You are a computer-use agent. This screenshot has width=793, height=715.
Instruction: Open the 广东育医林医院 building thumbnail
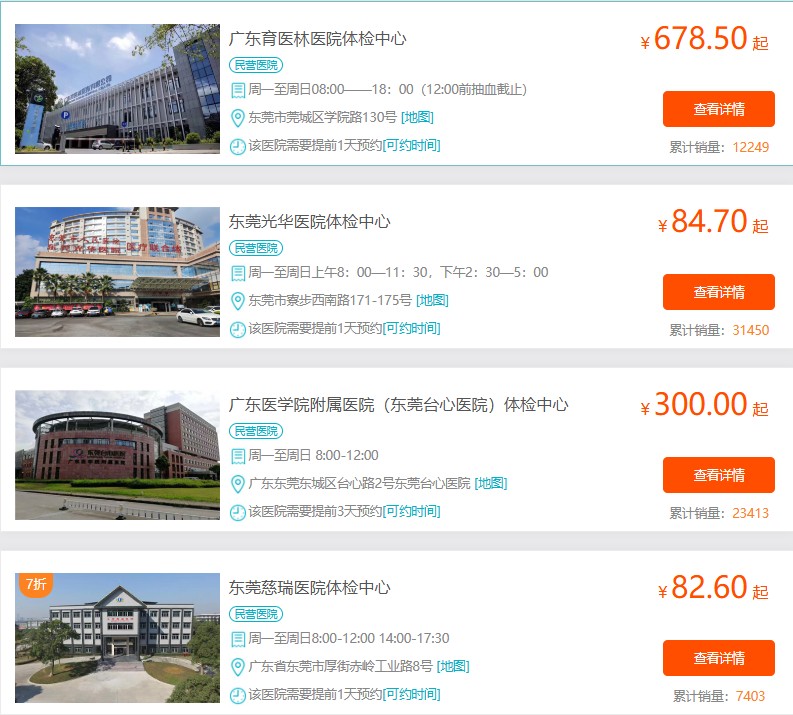tap(117, 89)
